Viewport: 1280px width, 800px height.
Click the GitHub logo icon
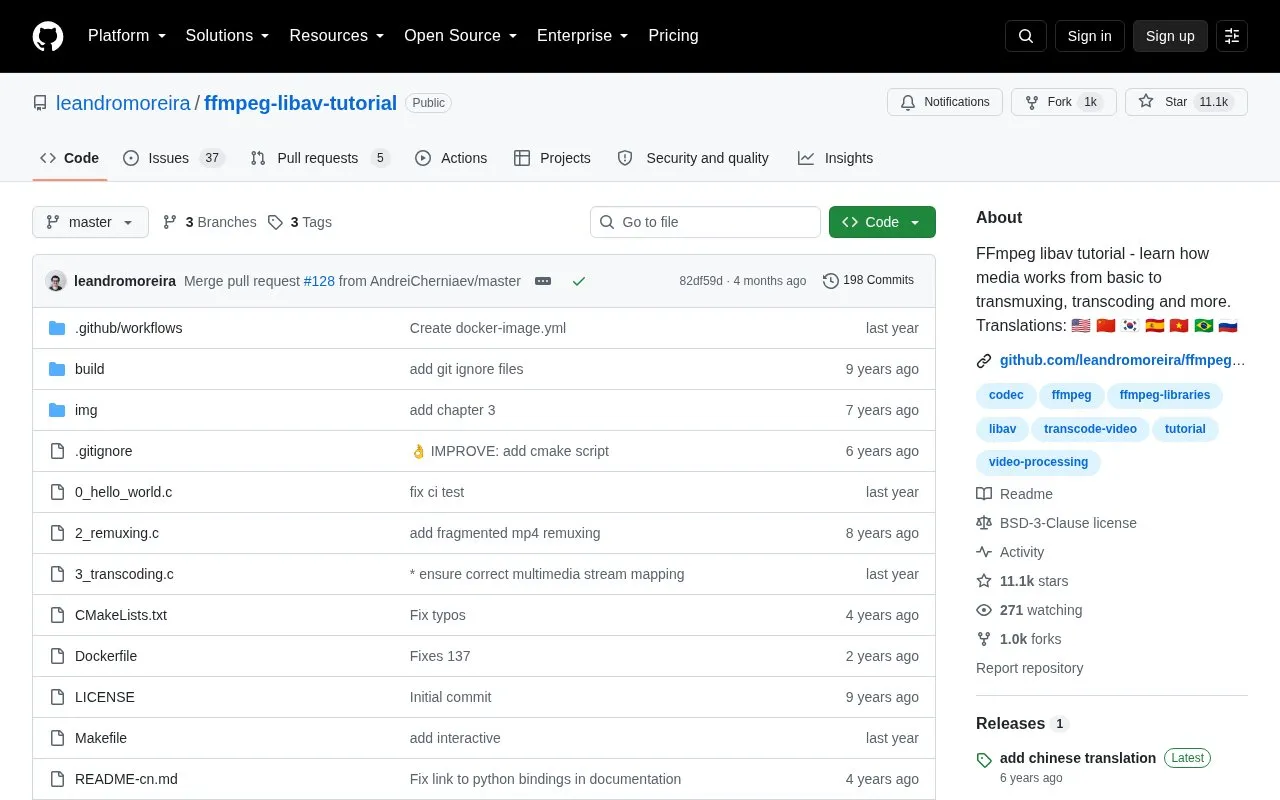(x=48, y=36)
